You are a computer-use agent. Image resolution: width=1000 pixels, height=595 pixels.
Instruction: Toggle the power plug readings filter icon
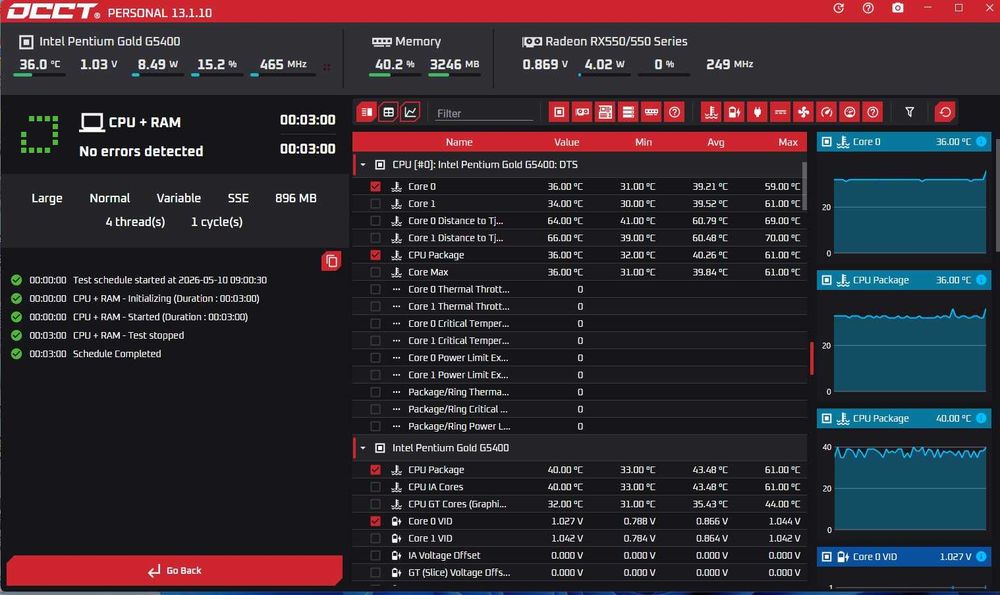tap(757, 112)
